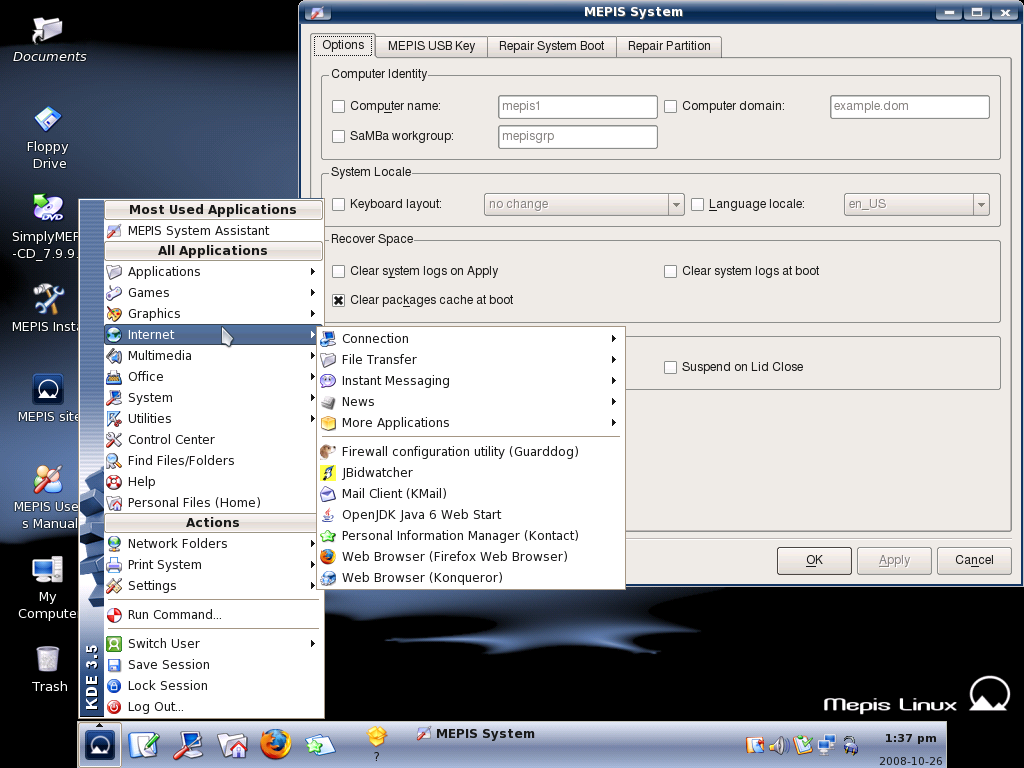The height and width of the screenshot is (768, 1024).
Task: Click the Apply button in MEPIS System
Action: point(894,560)
